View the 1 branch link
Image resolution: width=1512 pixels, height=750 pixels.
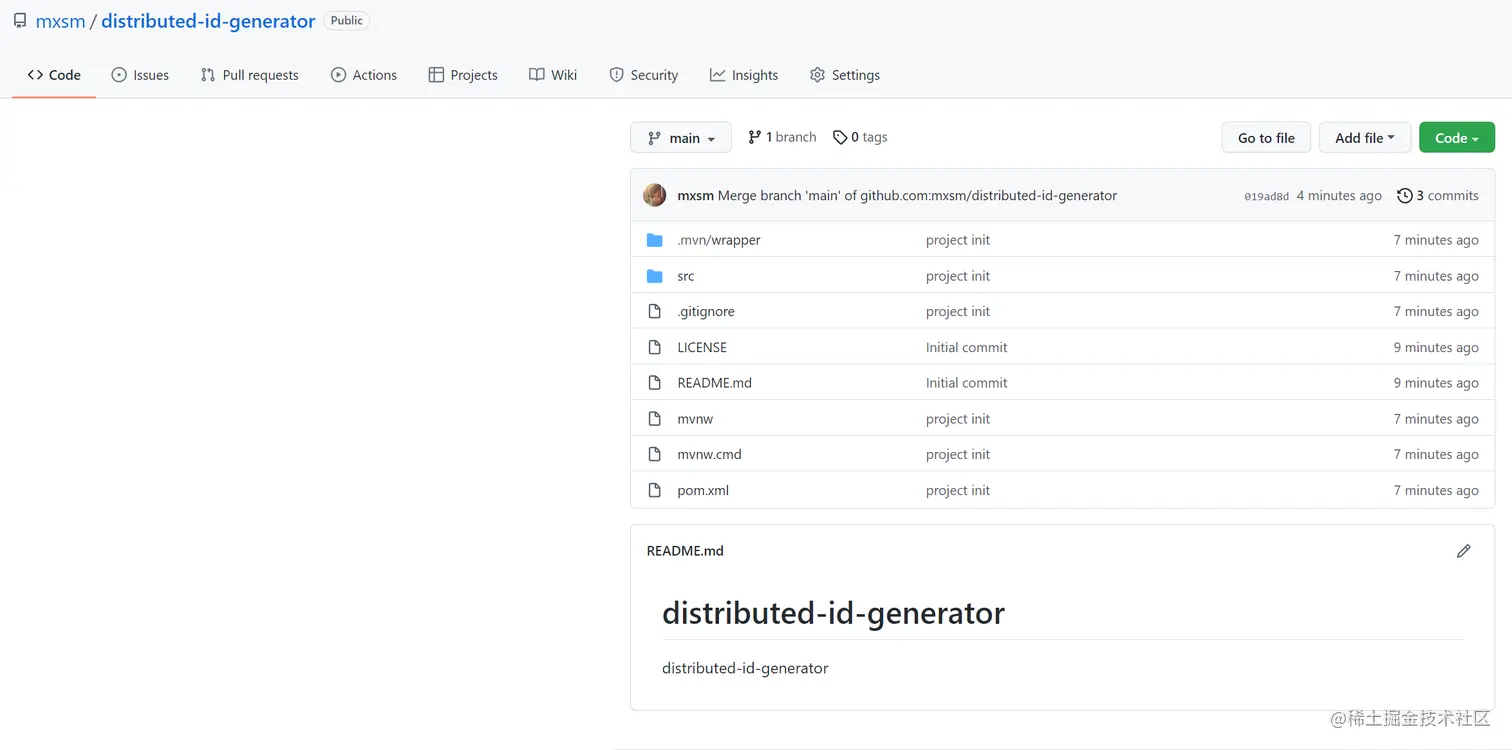click(782, 137)
